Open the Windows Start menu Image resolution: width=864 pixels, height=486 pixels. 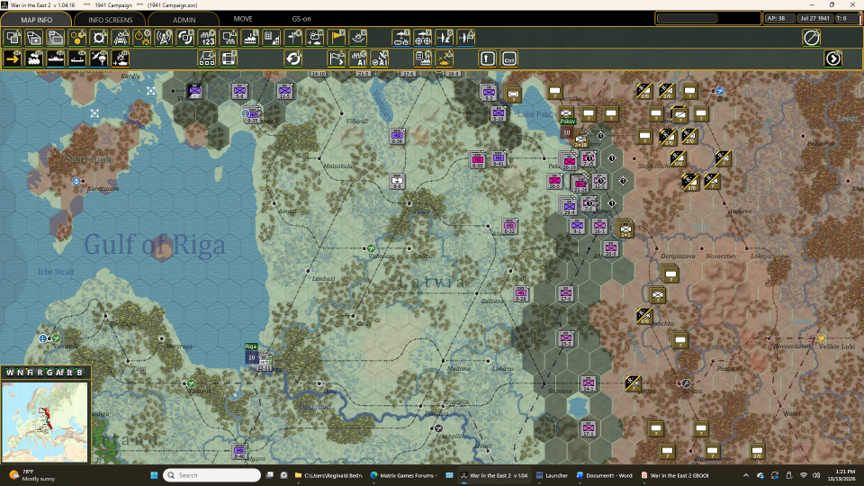coord(154,475)
